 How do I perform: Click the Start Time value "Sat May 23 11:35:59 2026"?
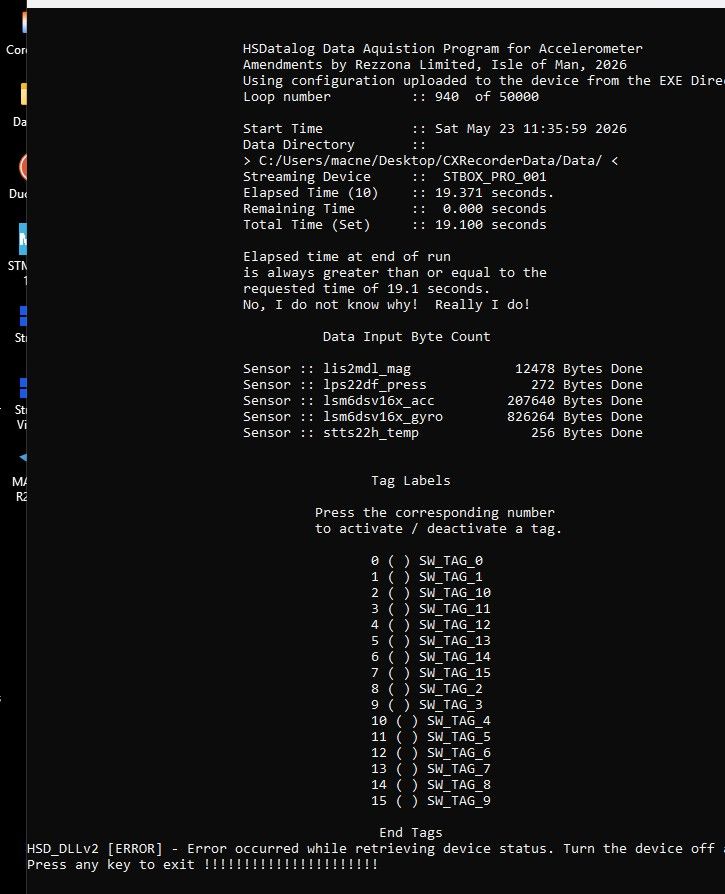tap(531, 129)
